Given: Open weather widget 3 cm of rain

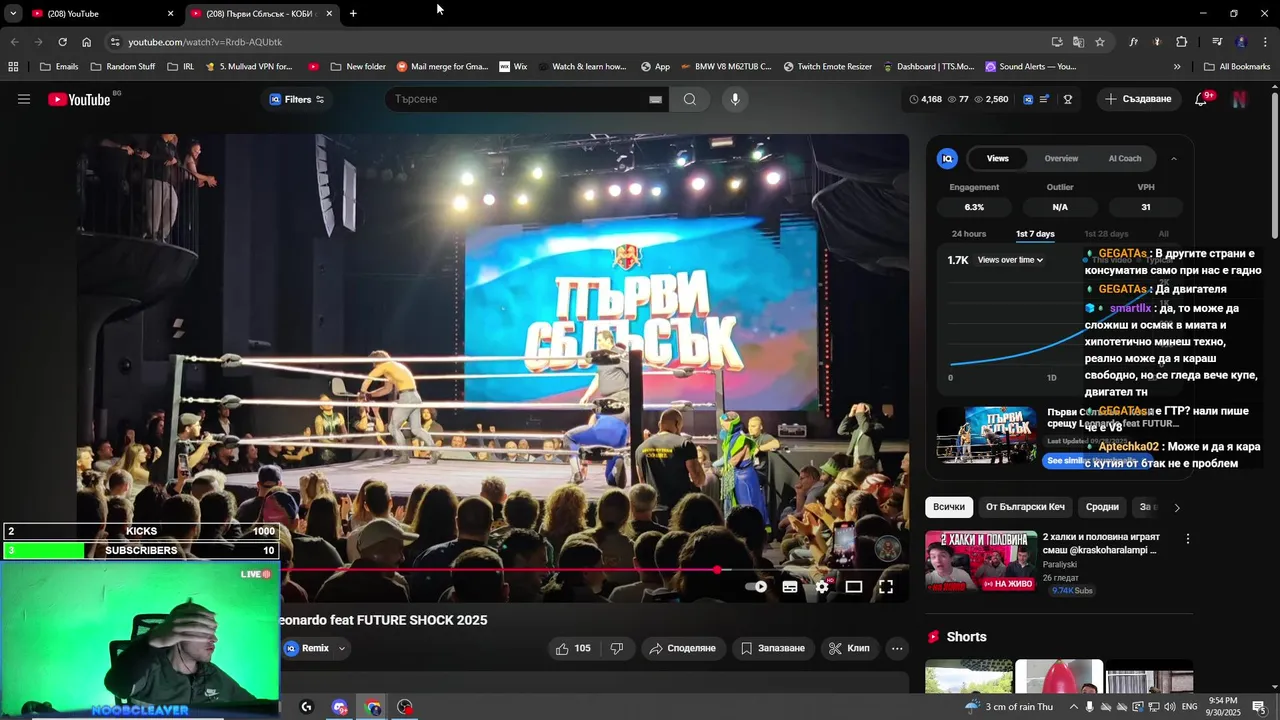Looking at the screenshot, I should coord(1009,707).
